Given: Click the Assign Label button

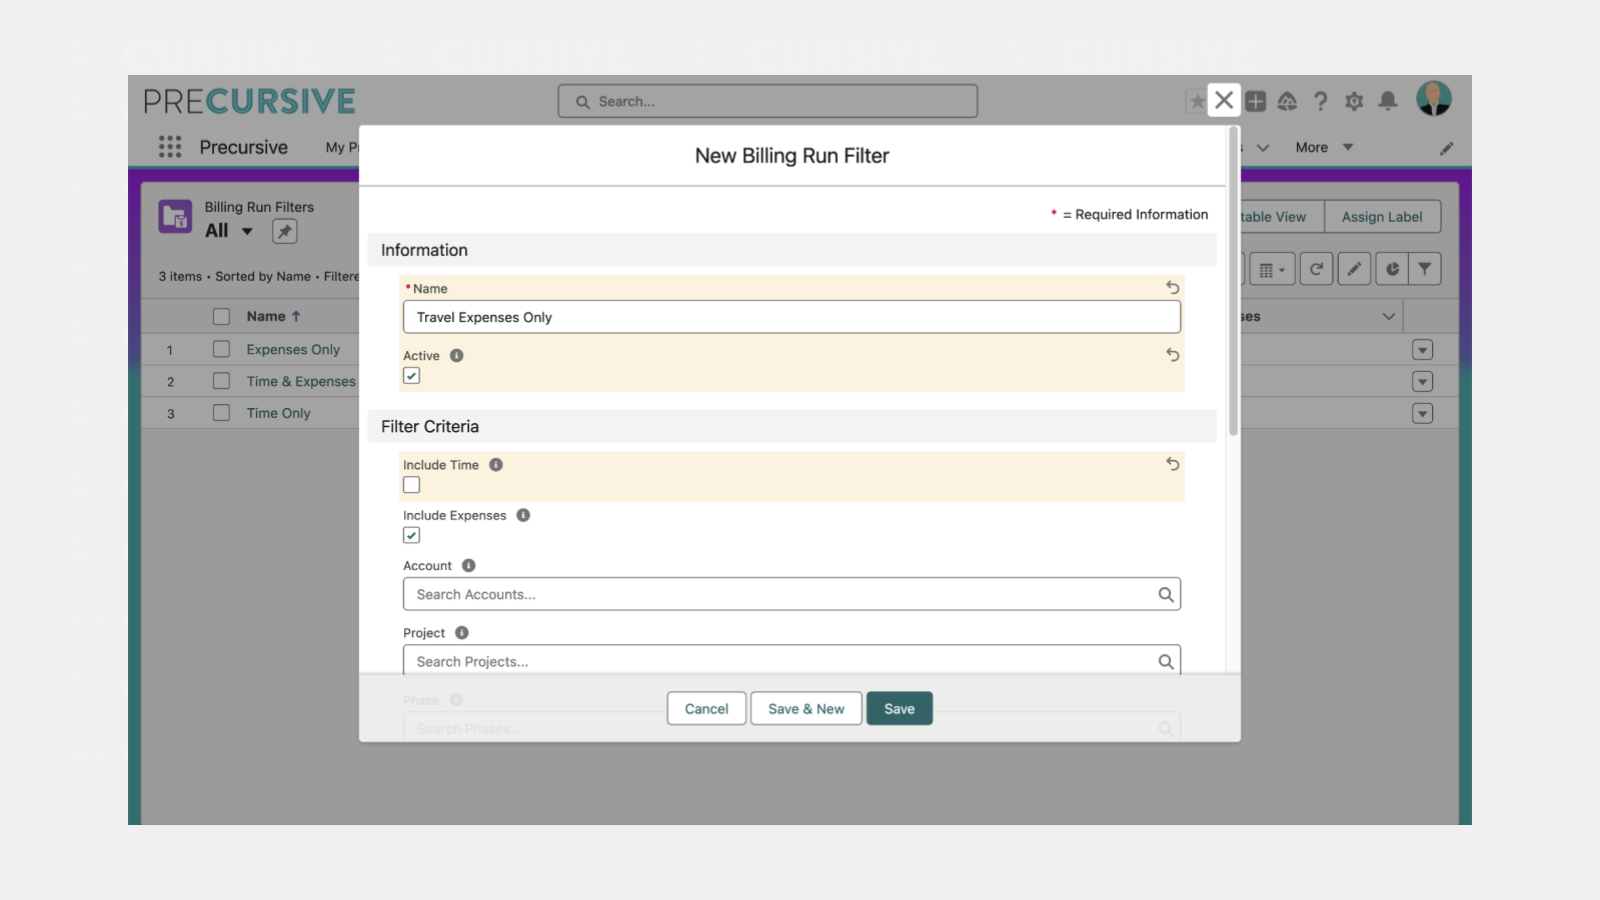Looking at the screenshot, I should [x=1382, y=217].
